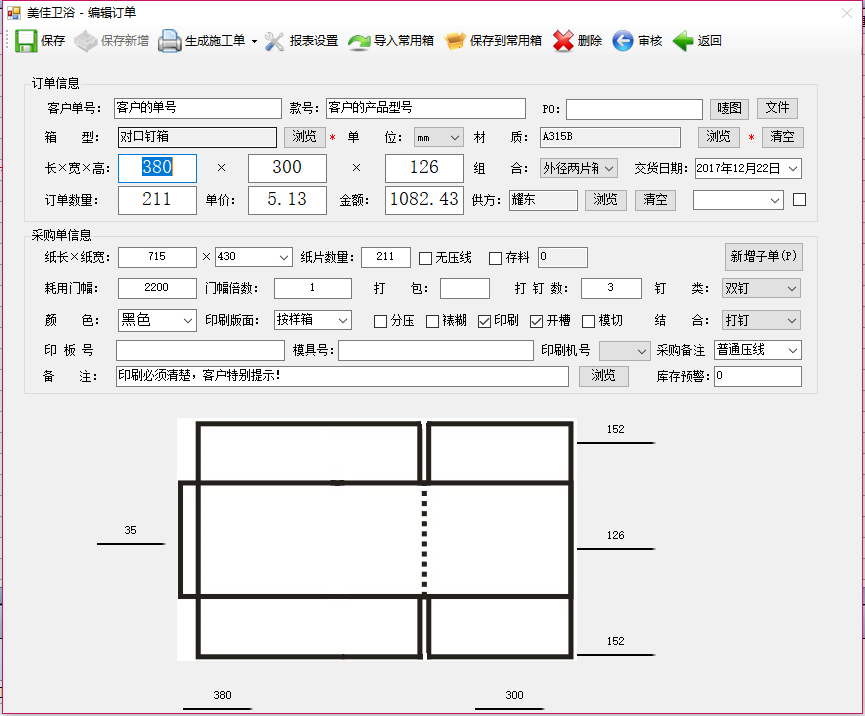This screenshot has height=716, width=865.
Task: Toggle the checkbox right of the empty 供方 dropdown
Action: click(x=799, y=200)
